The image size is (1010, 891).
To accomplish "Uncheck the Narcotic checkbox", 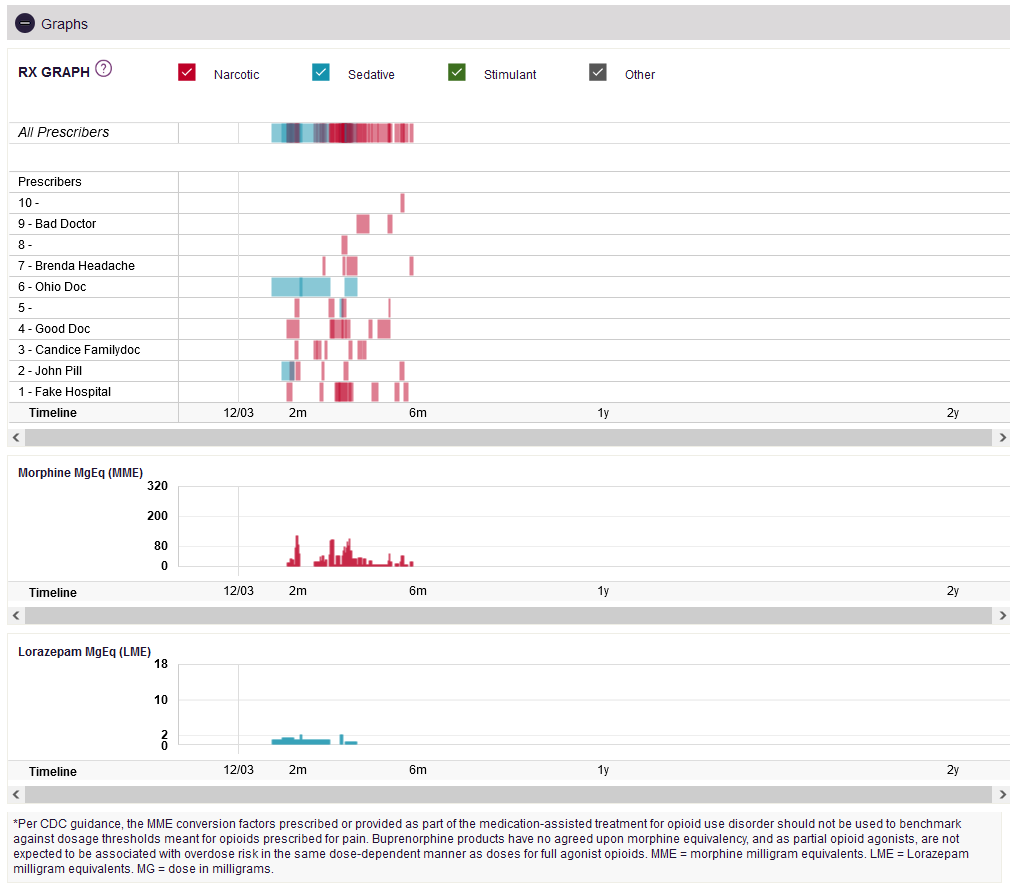I will click(187, 72).
